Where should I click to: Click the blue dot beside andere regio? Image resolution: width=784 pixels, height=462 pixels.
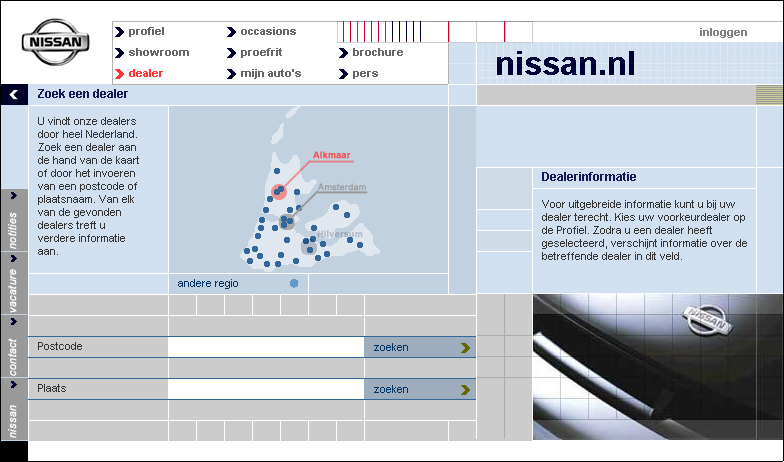point(294,284)
